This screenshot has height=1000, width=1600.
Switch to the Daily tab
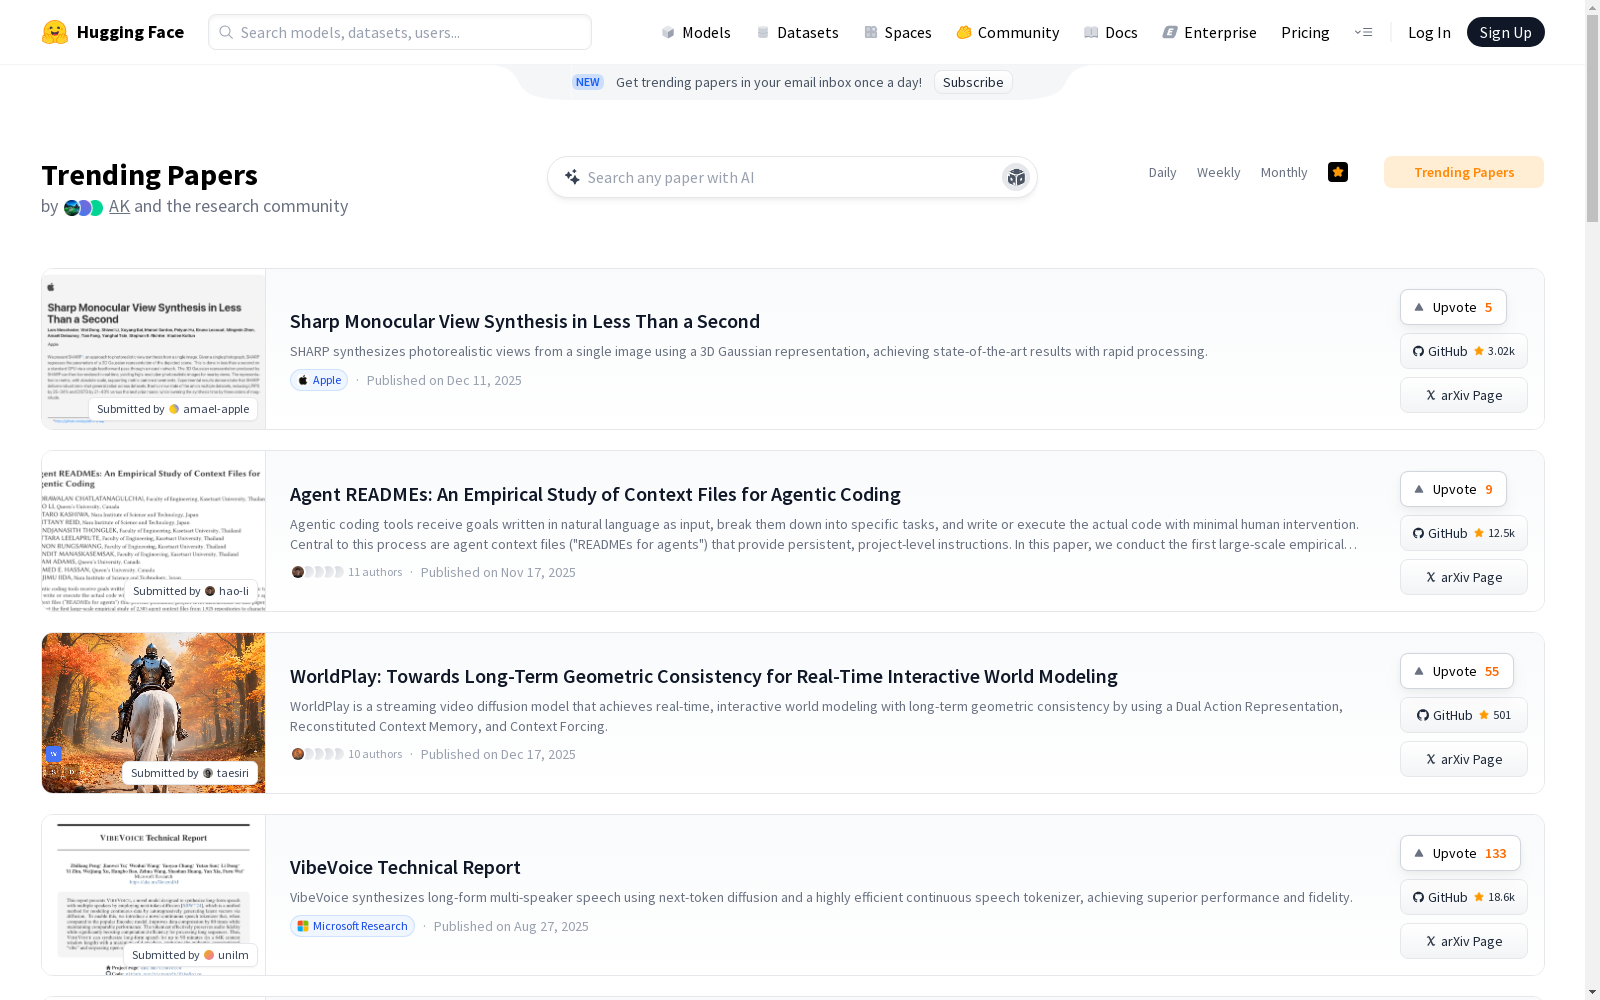coord(1162,172)
